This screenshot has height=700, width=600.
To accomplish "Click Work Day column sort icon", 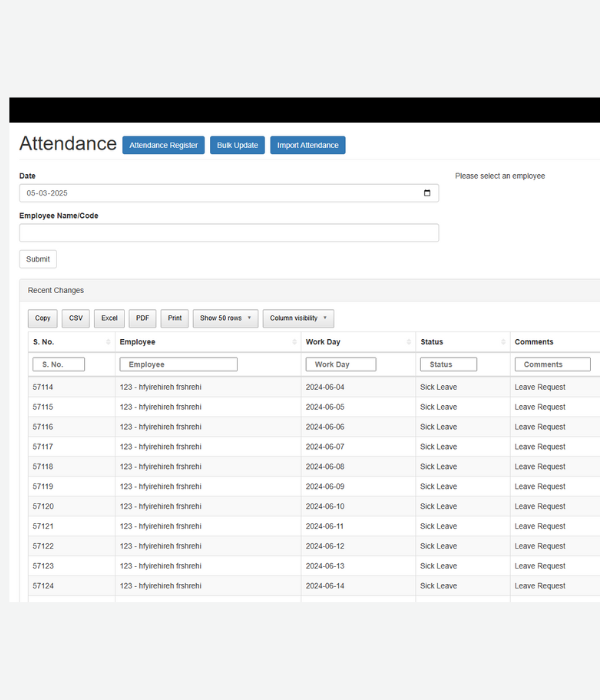I will (408, 342).
